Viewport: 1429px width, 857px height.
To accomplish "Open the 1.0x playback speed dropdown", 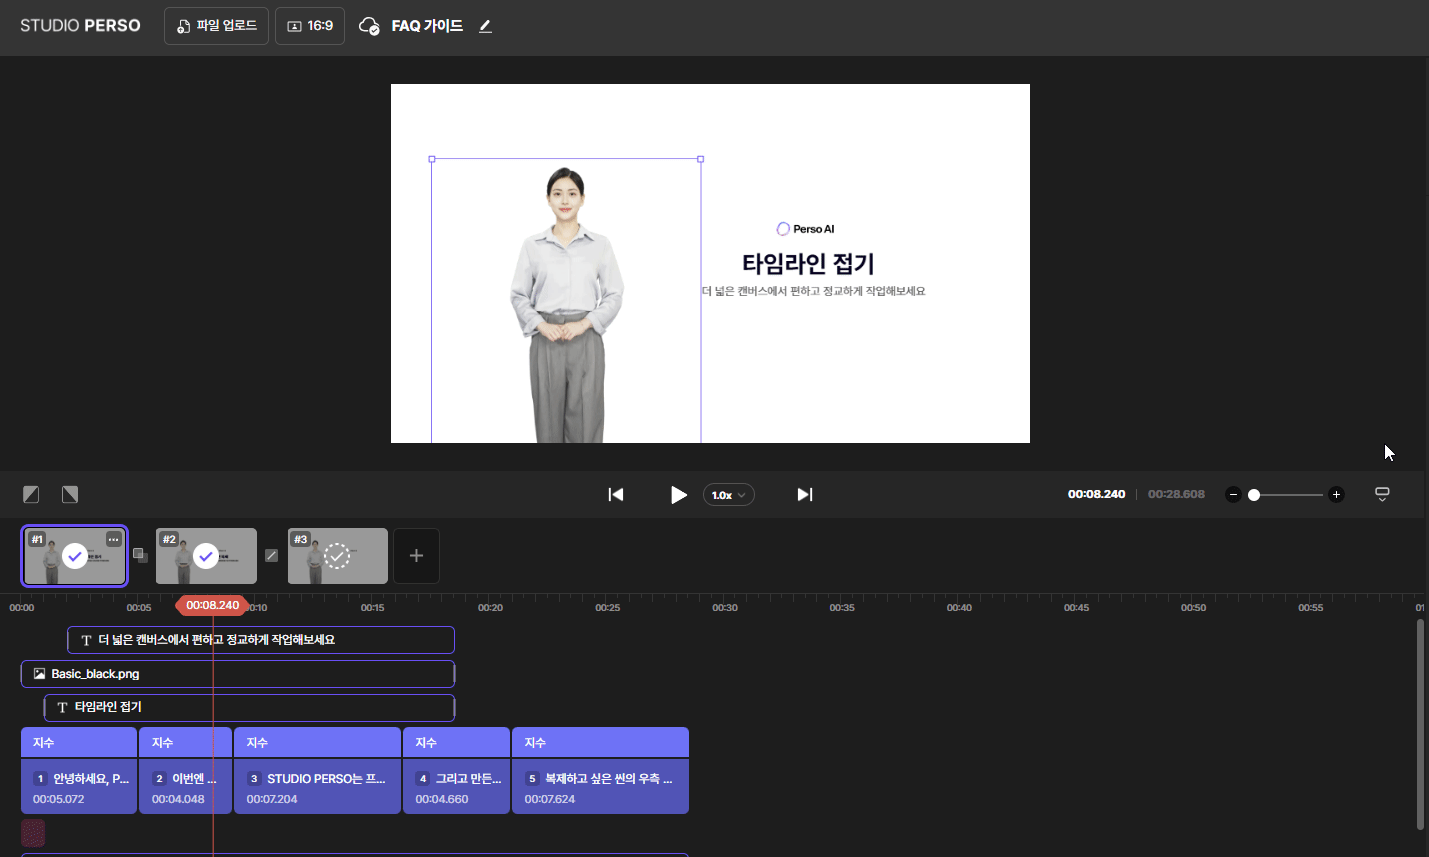I will [x=728, y=495].
